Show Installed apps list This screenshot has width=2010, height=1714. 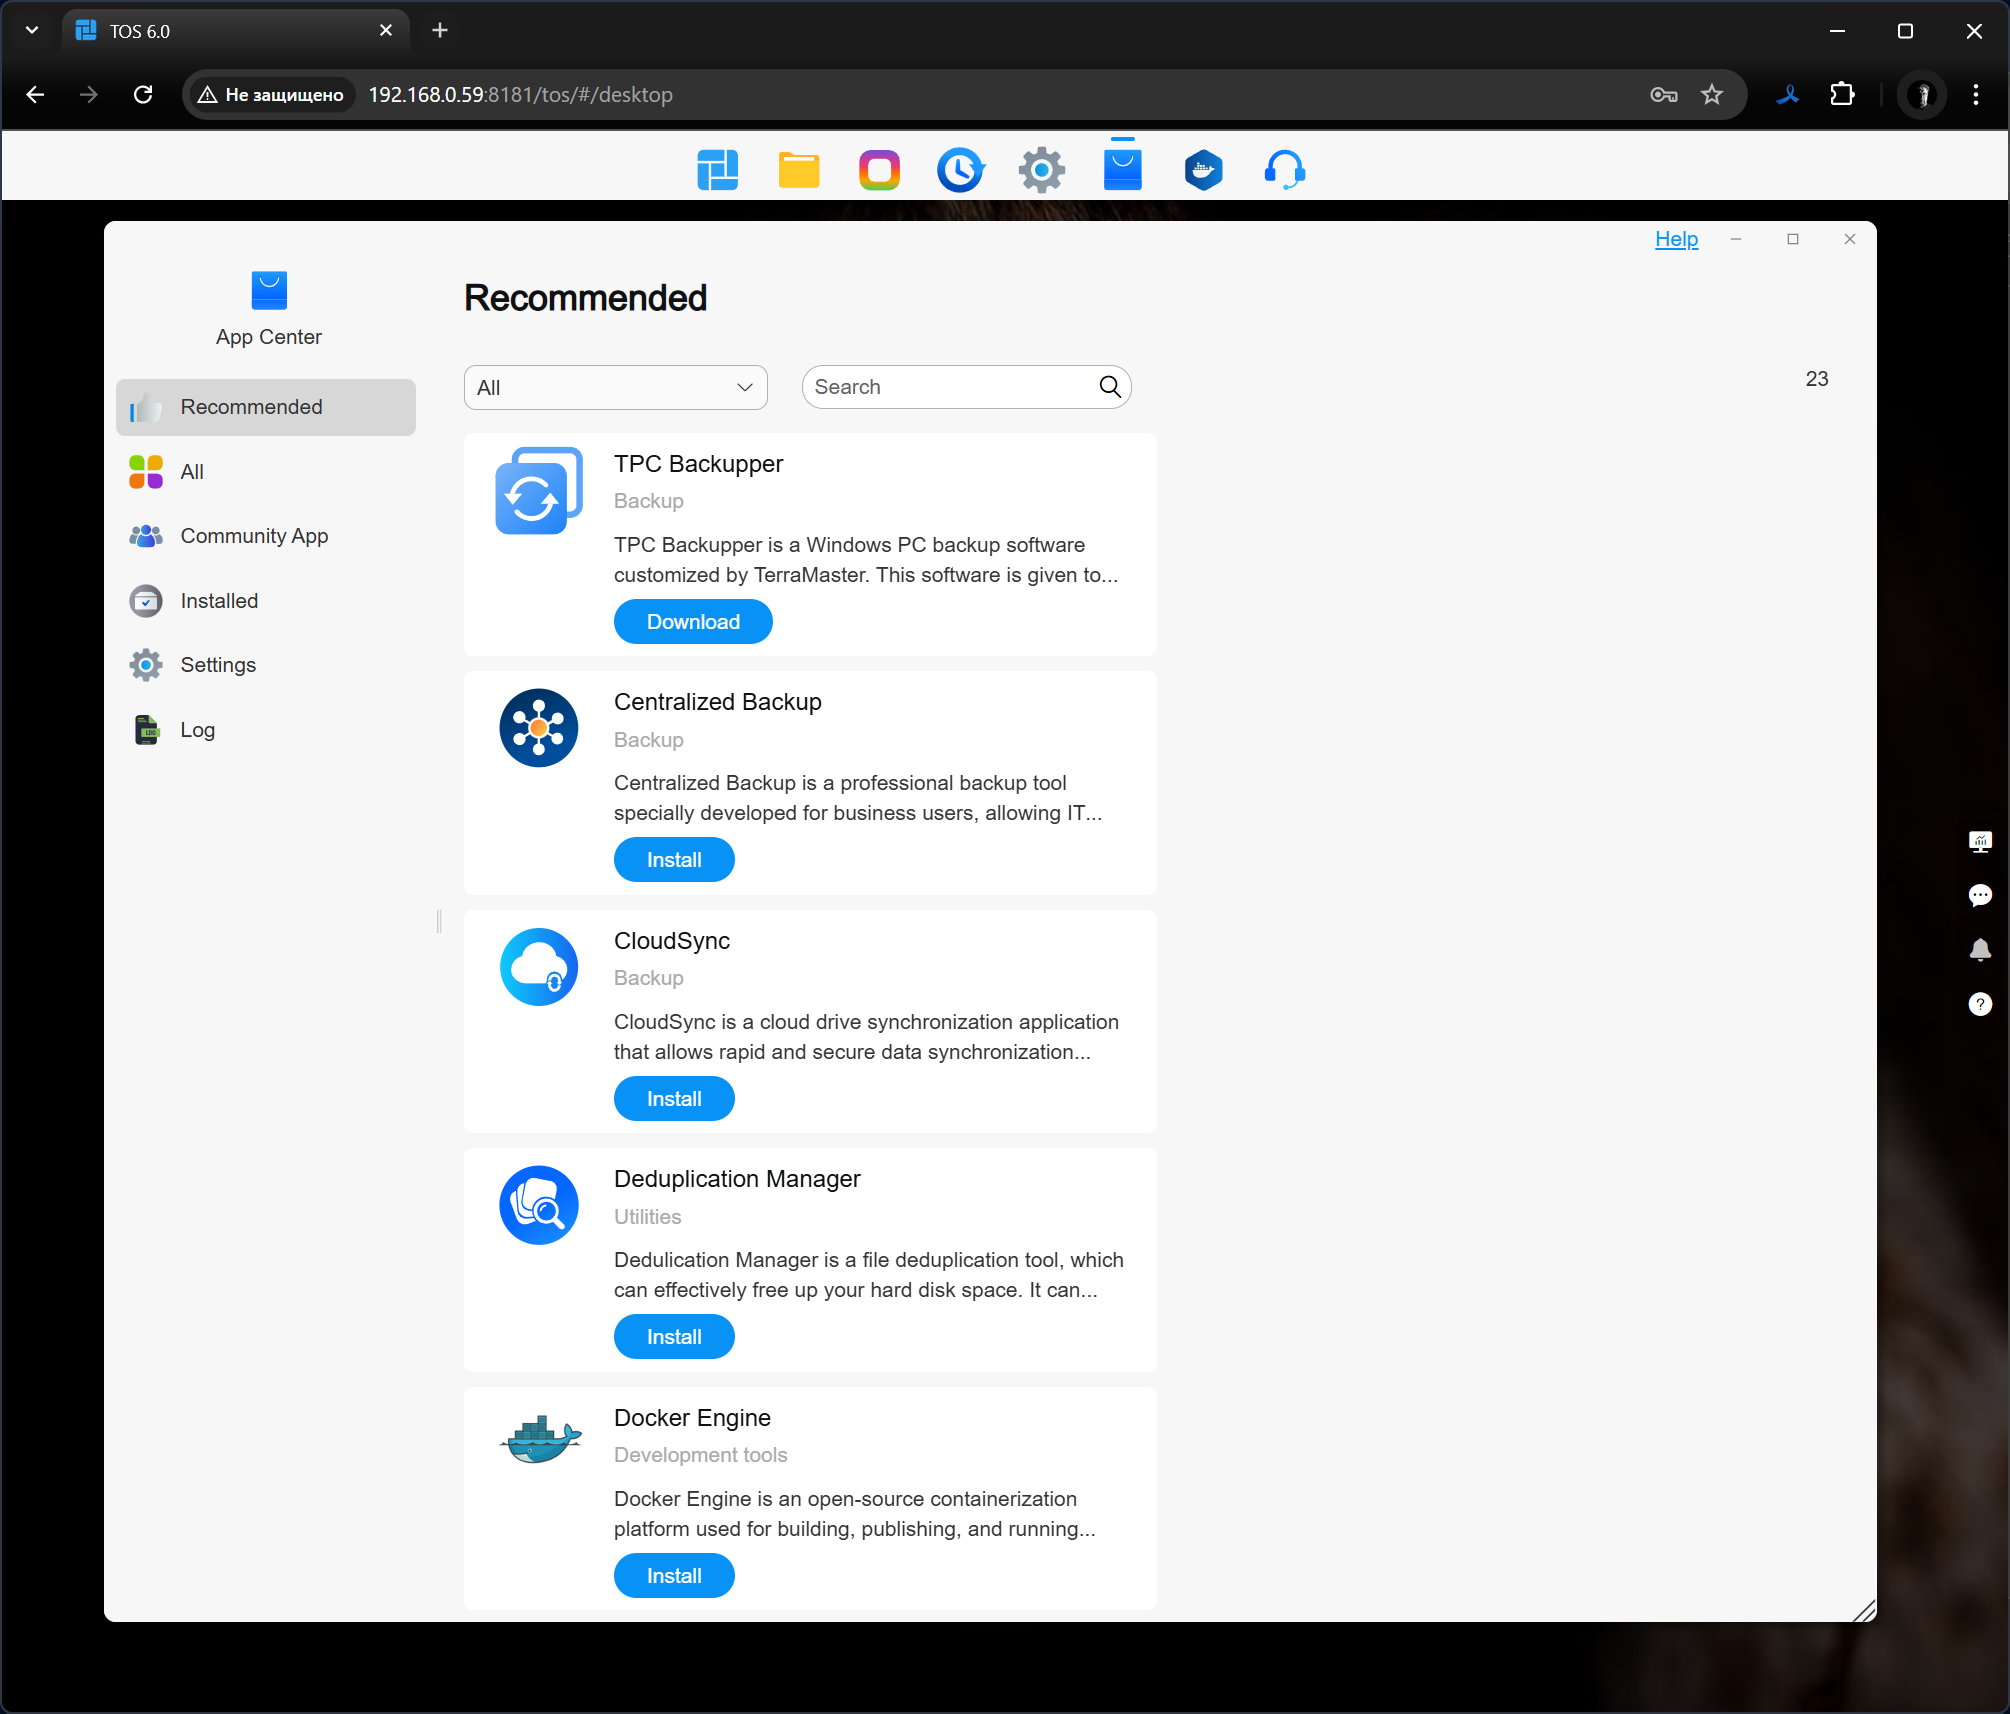pos(266,601)
